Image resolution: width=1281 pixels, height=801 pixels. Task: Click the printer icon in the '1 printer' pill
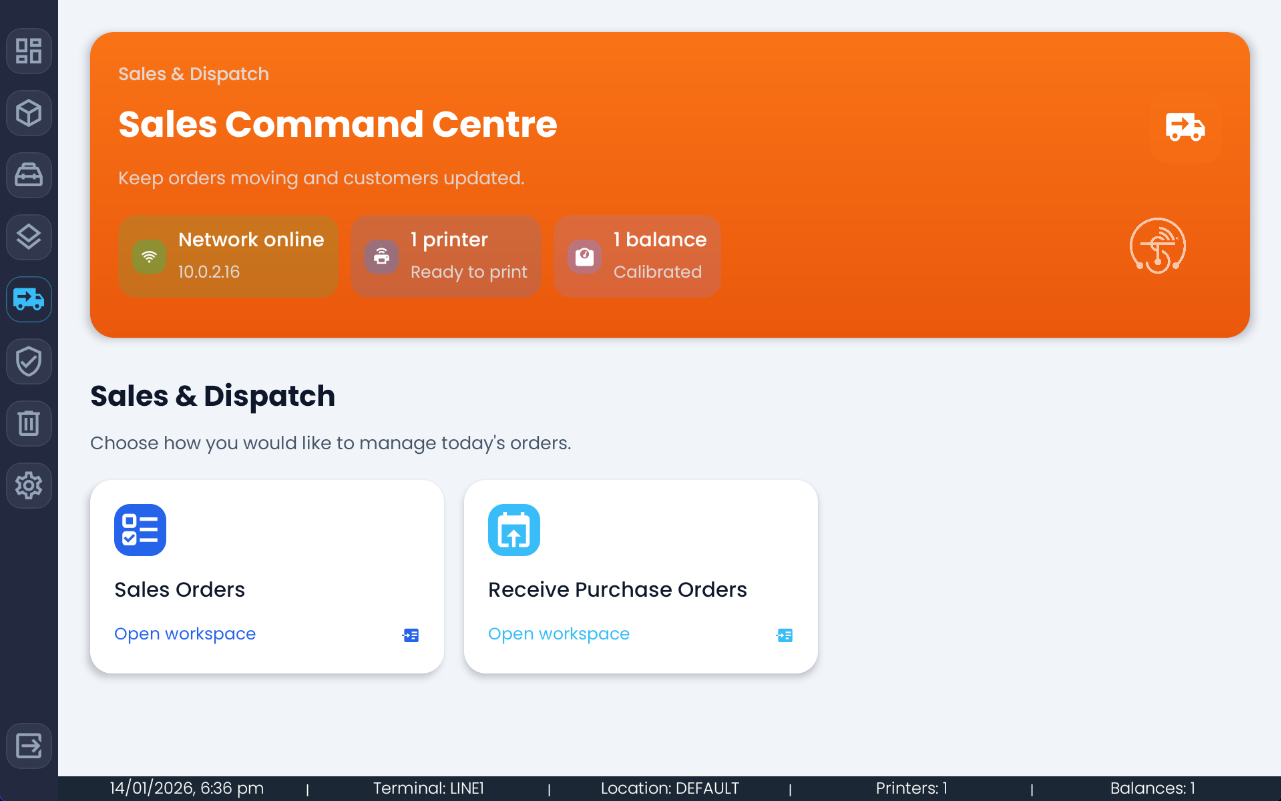pyautogui.click(x=381, y=256)
